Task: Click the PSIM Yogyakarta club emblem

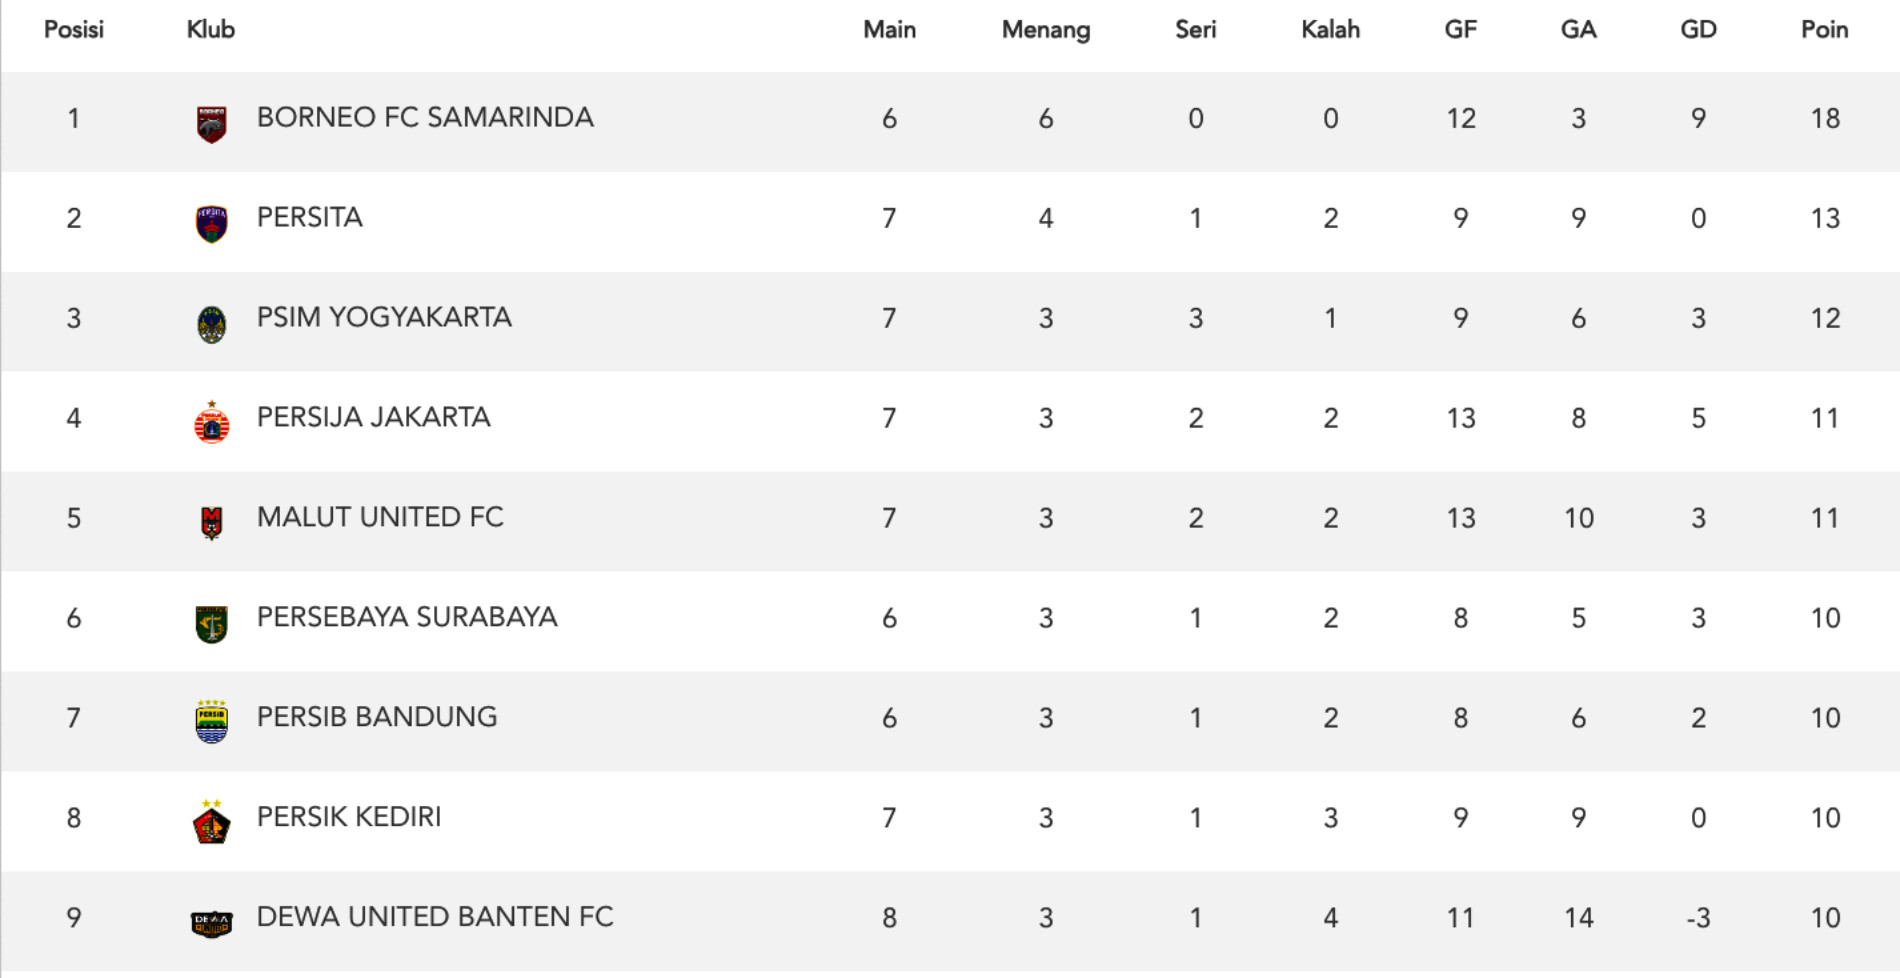Action: point(211,324)
